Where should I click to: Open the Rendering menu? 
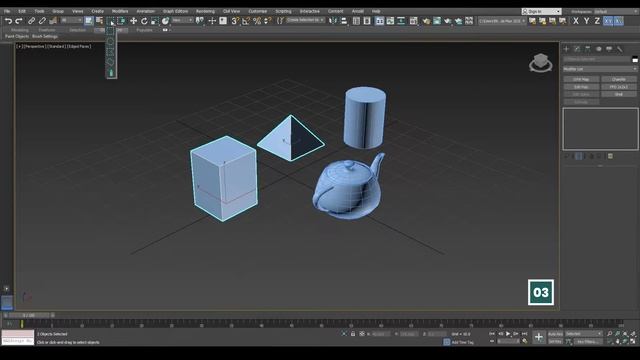205,11
